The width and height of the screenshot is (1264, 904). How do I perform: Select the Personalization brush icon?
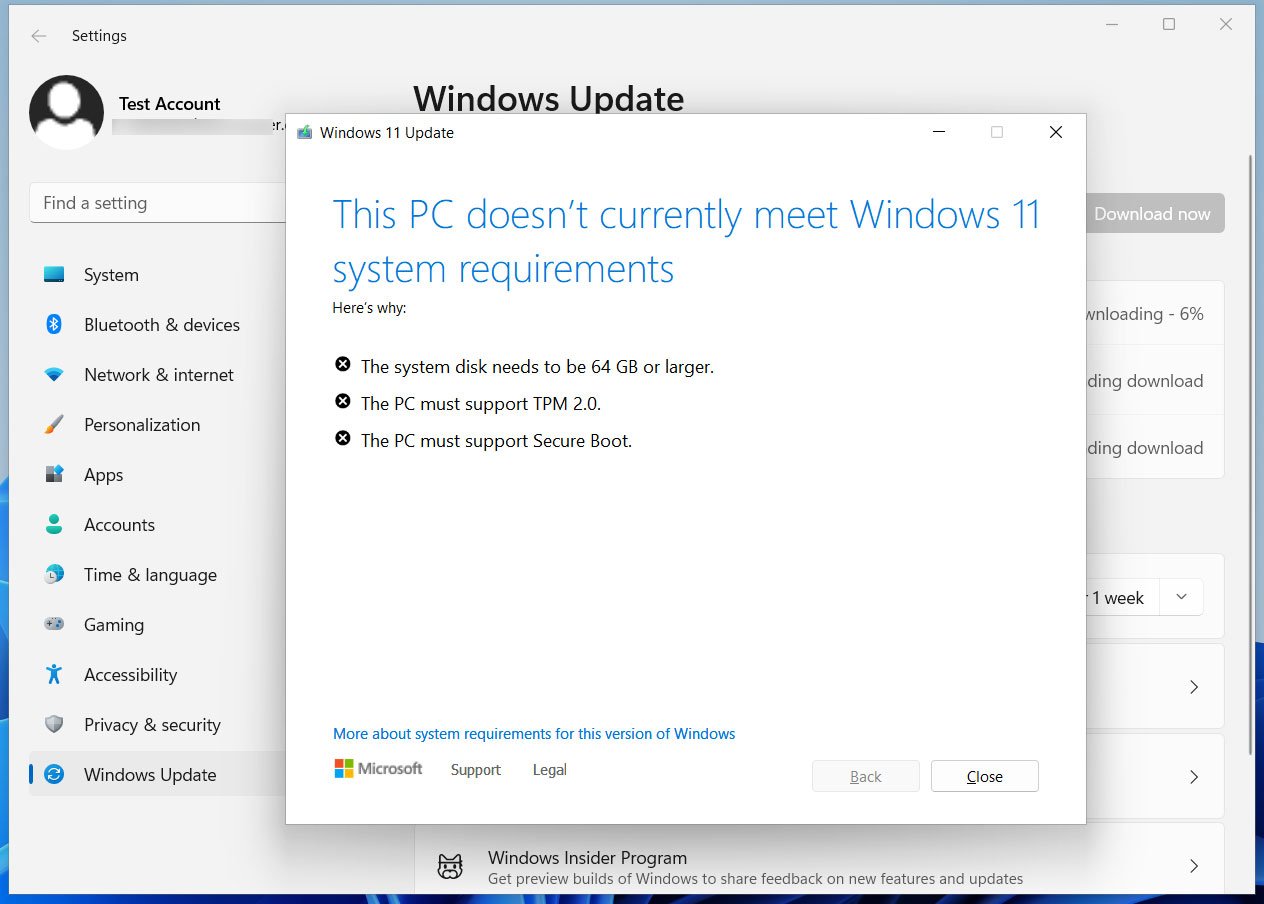click(x=54, y=424)
